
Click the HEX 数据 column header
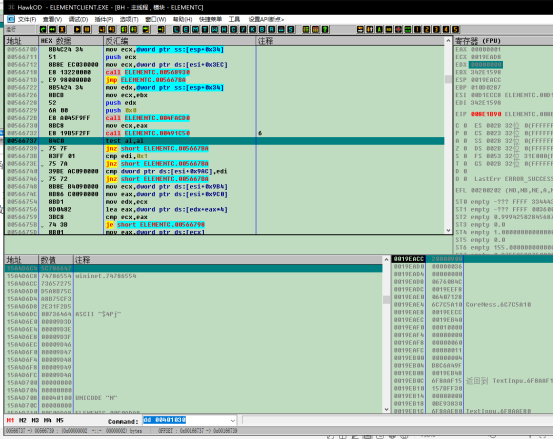pyautogui.click(x=71, y=41)
